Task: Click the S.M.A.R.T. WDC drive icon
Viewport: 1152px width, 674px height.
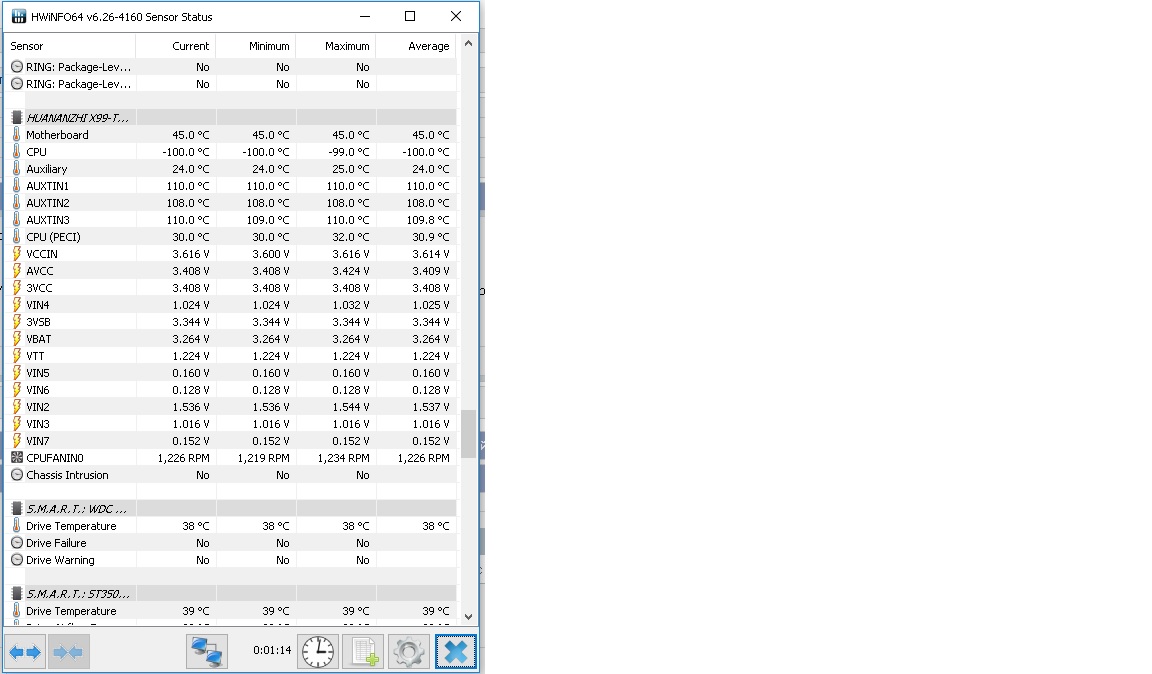Action: point(17,509)
